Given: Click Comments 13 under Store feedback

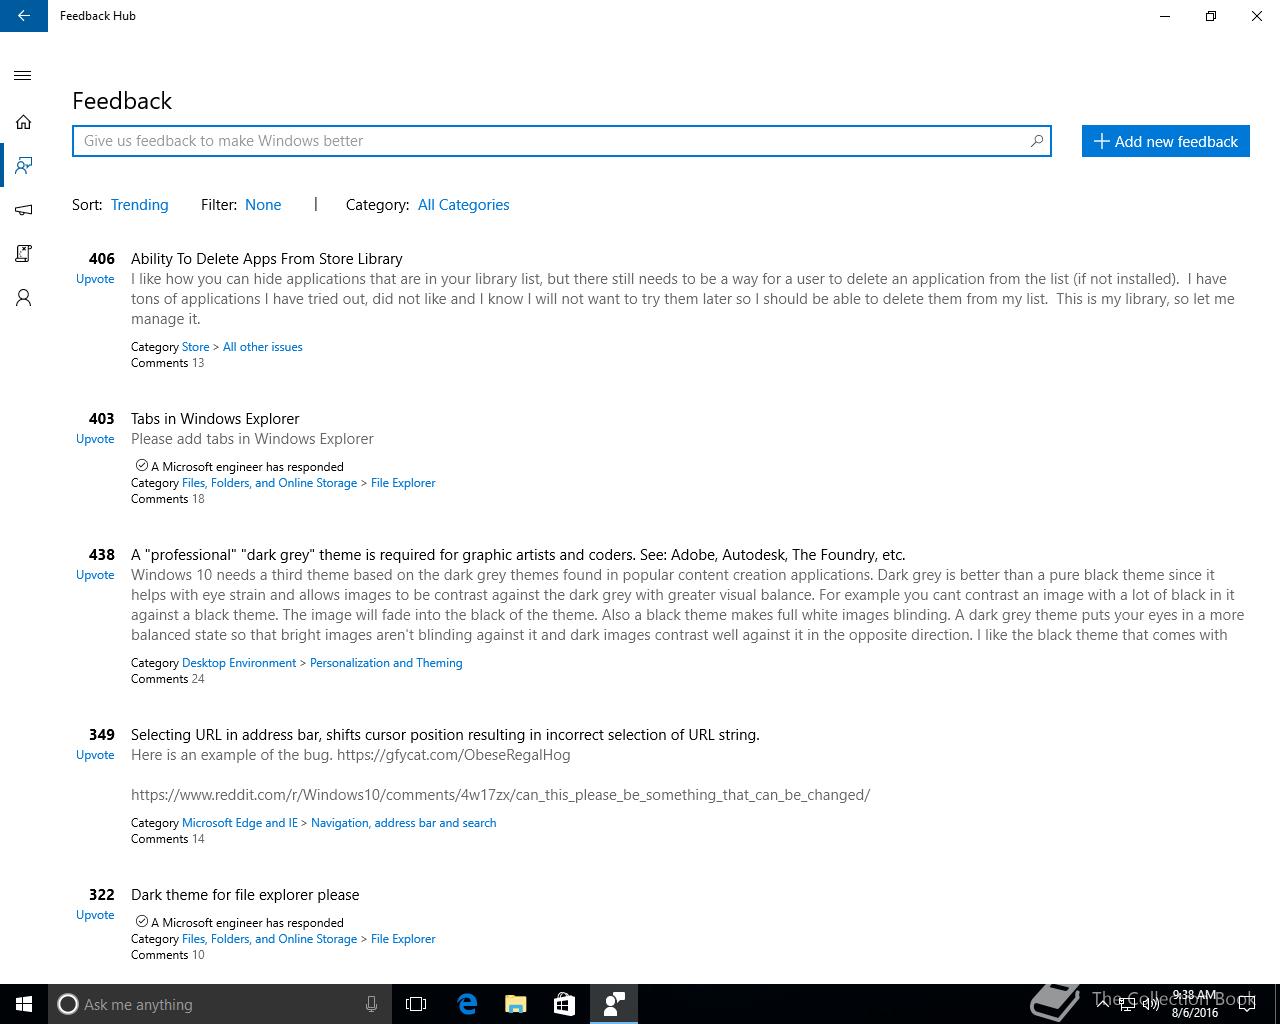Looking at the screenshot, I should pyautogui.click(x=167, y=363).
